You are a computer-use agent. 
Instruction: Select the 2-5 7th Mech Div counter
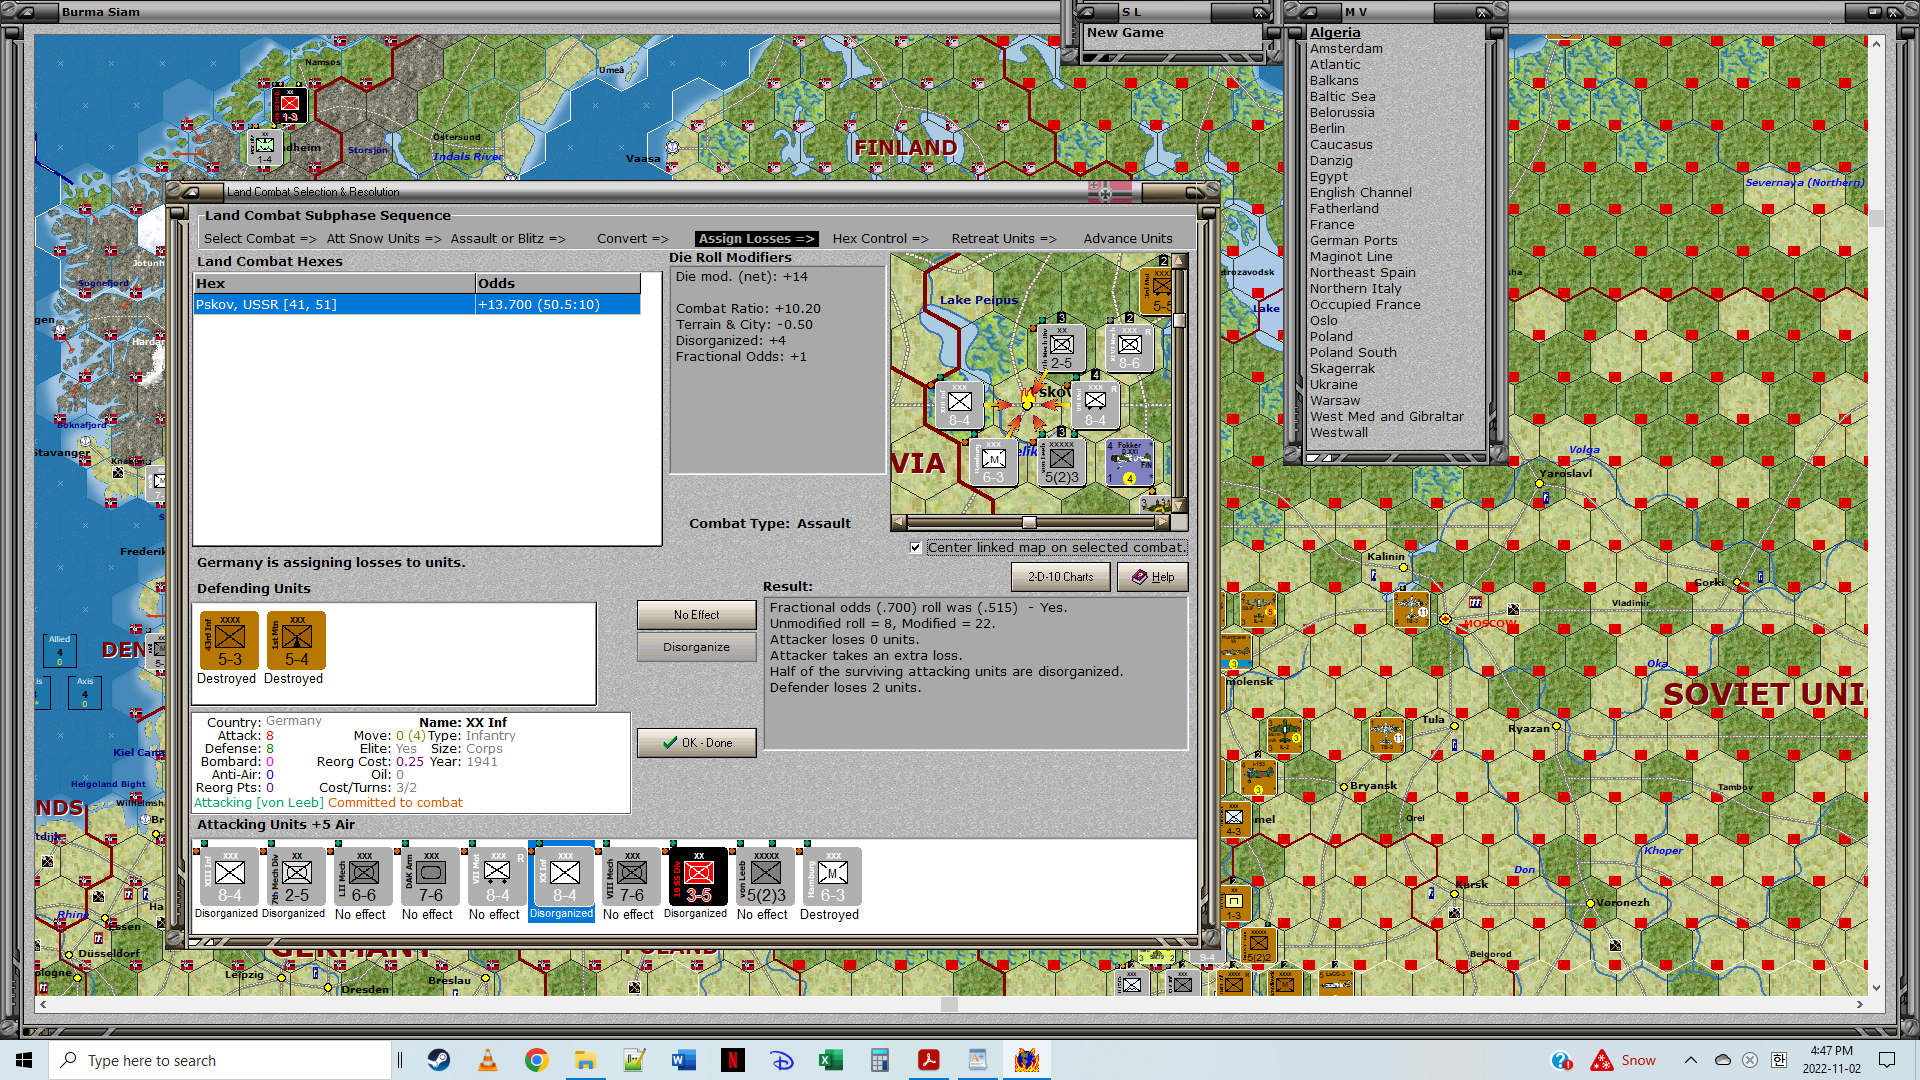coord(296,876)
